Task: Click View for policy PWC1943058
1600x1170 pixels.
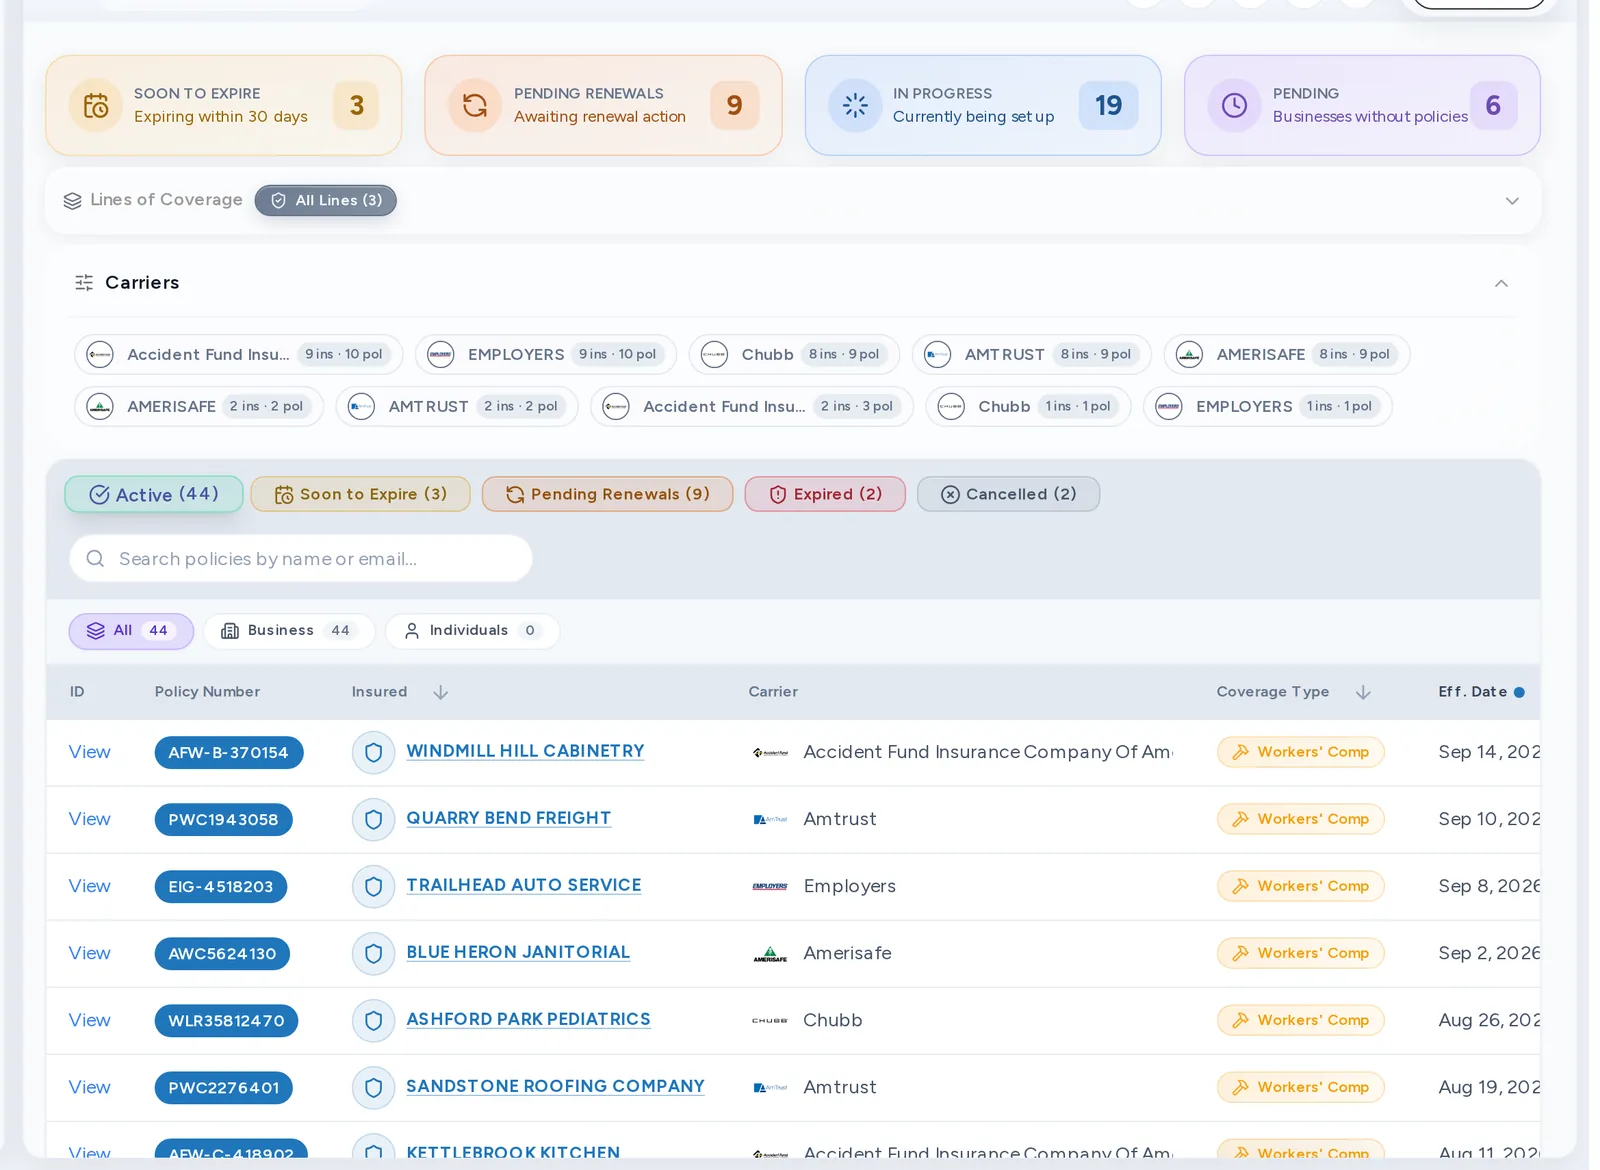Action: click(89, 819)
